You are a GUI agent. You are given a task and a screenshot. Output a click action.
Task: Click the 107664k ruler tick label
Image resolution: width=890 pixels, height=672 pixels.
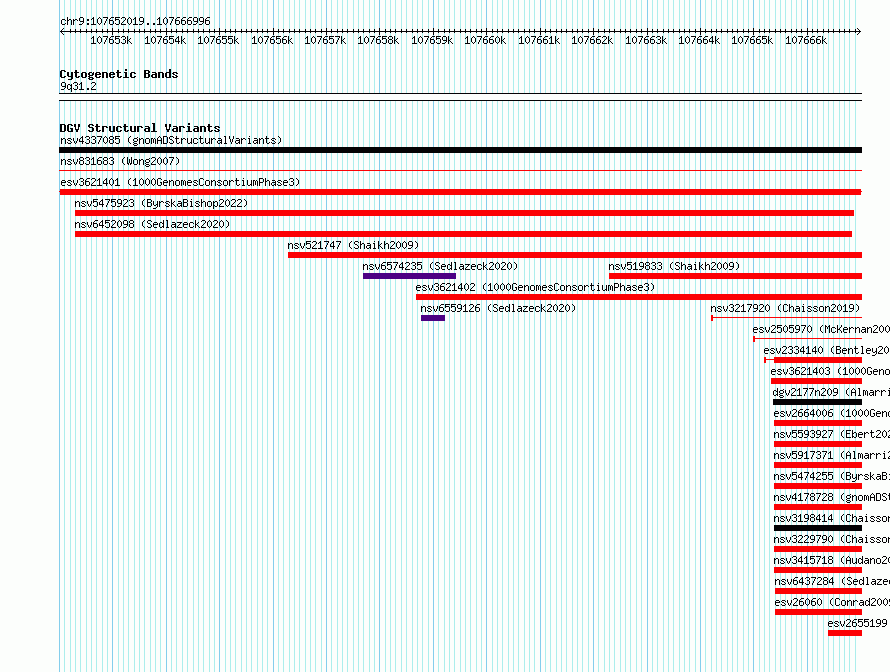[699, 40]
